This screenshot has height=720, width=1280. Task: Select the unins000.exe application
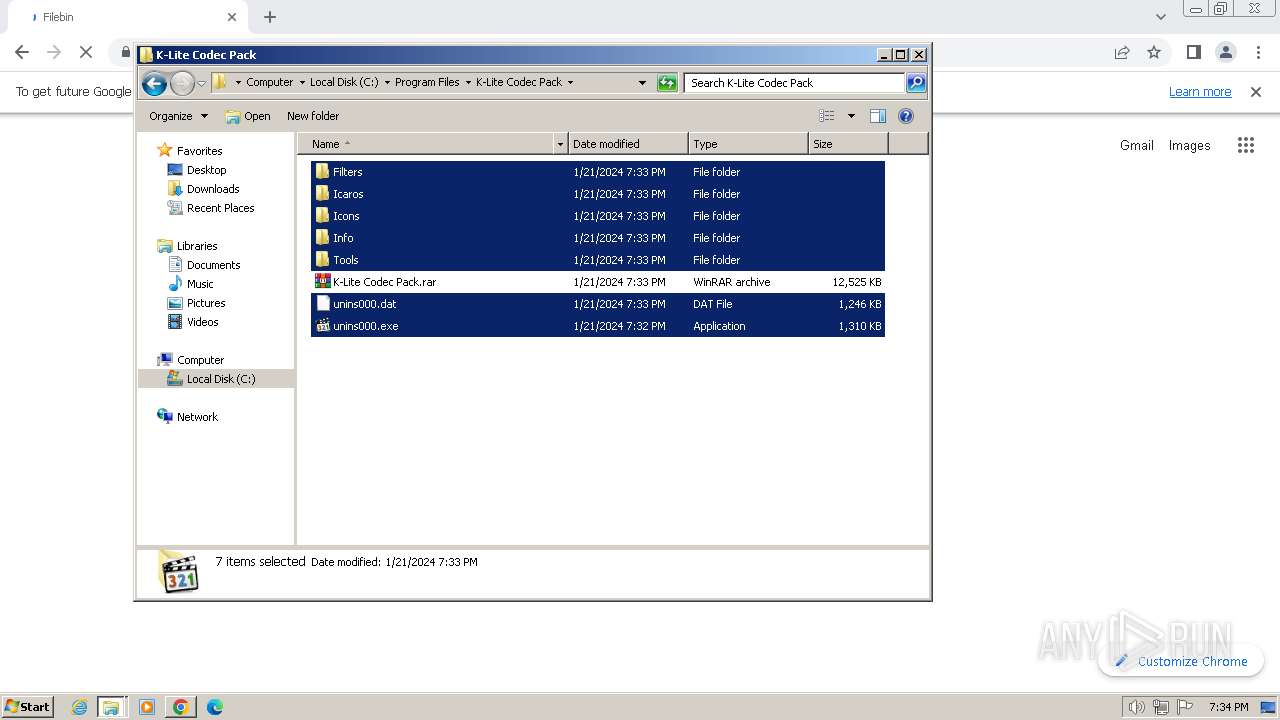click(x=598, y=326)
